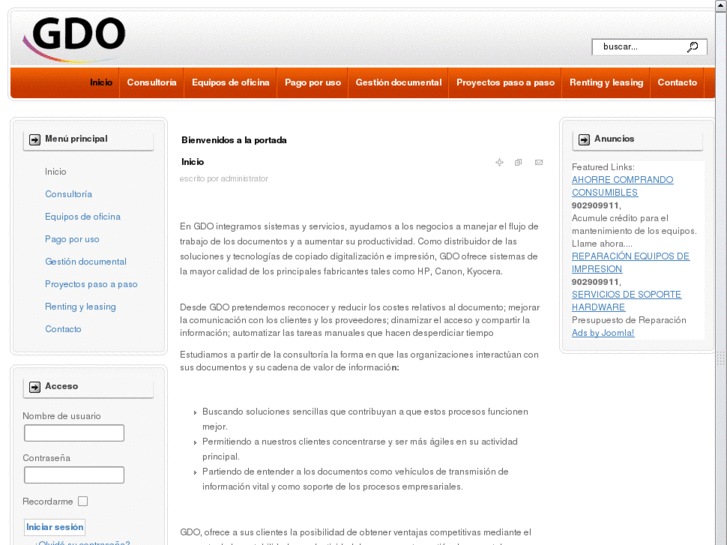This screenshot has width=727, height=545.
Task: Click the escrito por administrator text
Action: (224, 179)
